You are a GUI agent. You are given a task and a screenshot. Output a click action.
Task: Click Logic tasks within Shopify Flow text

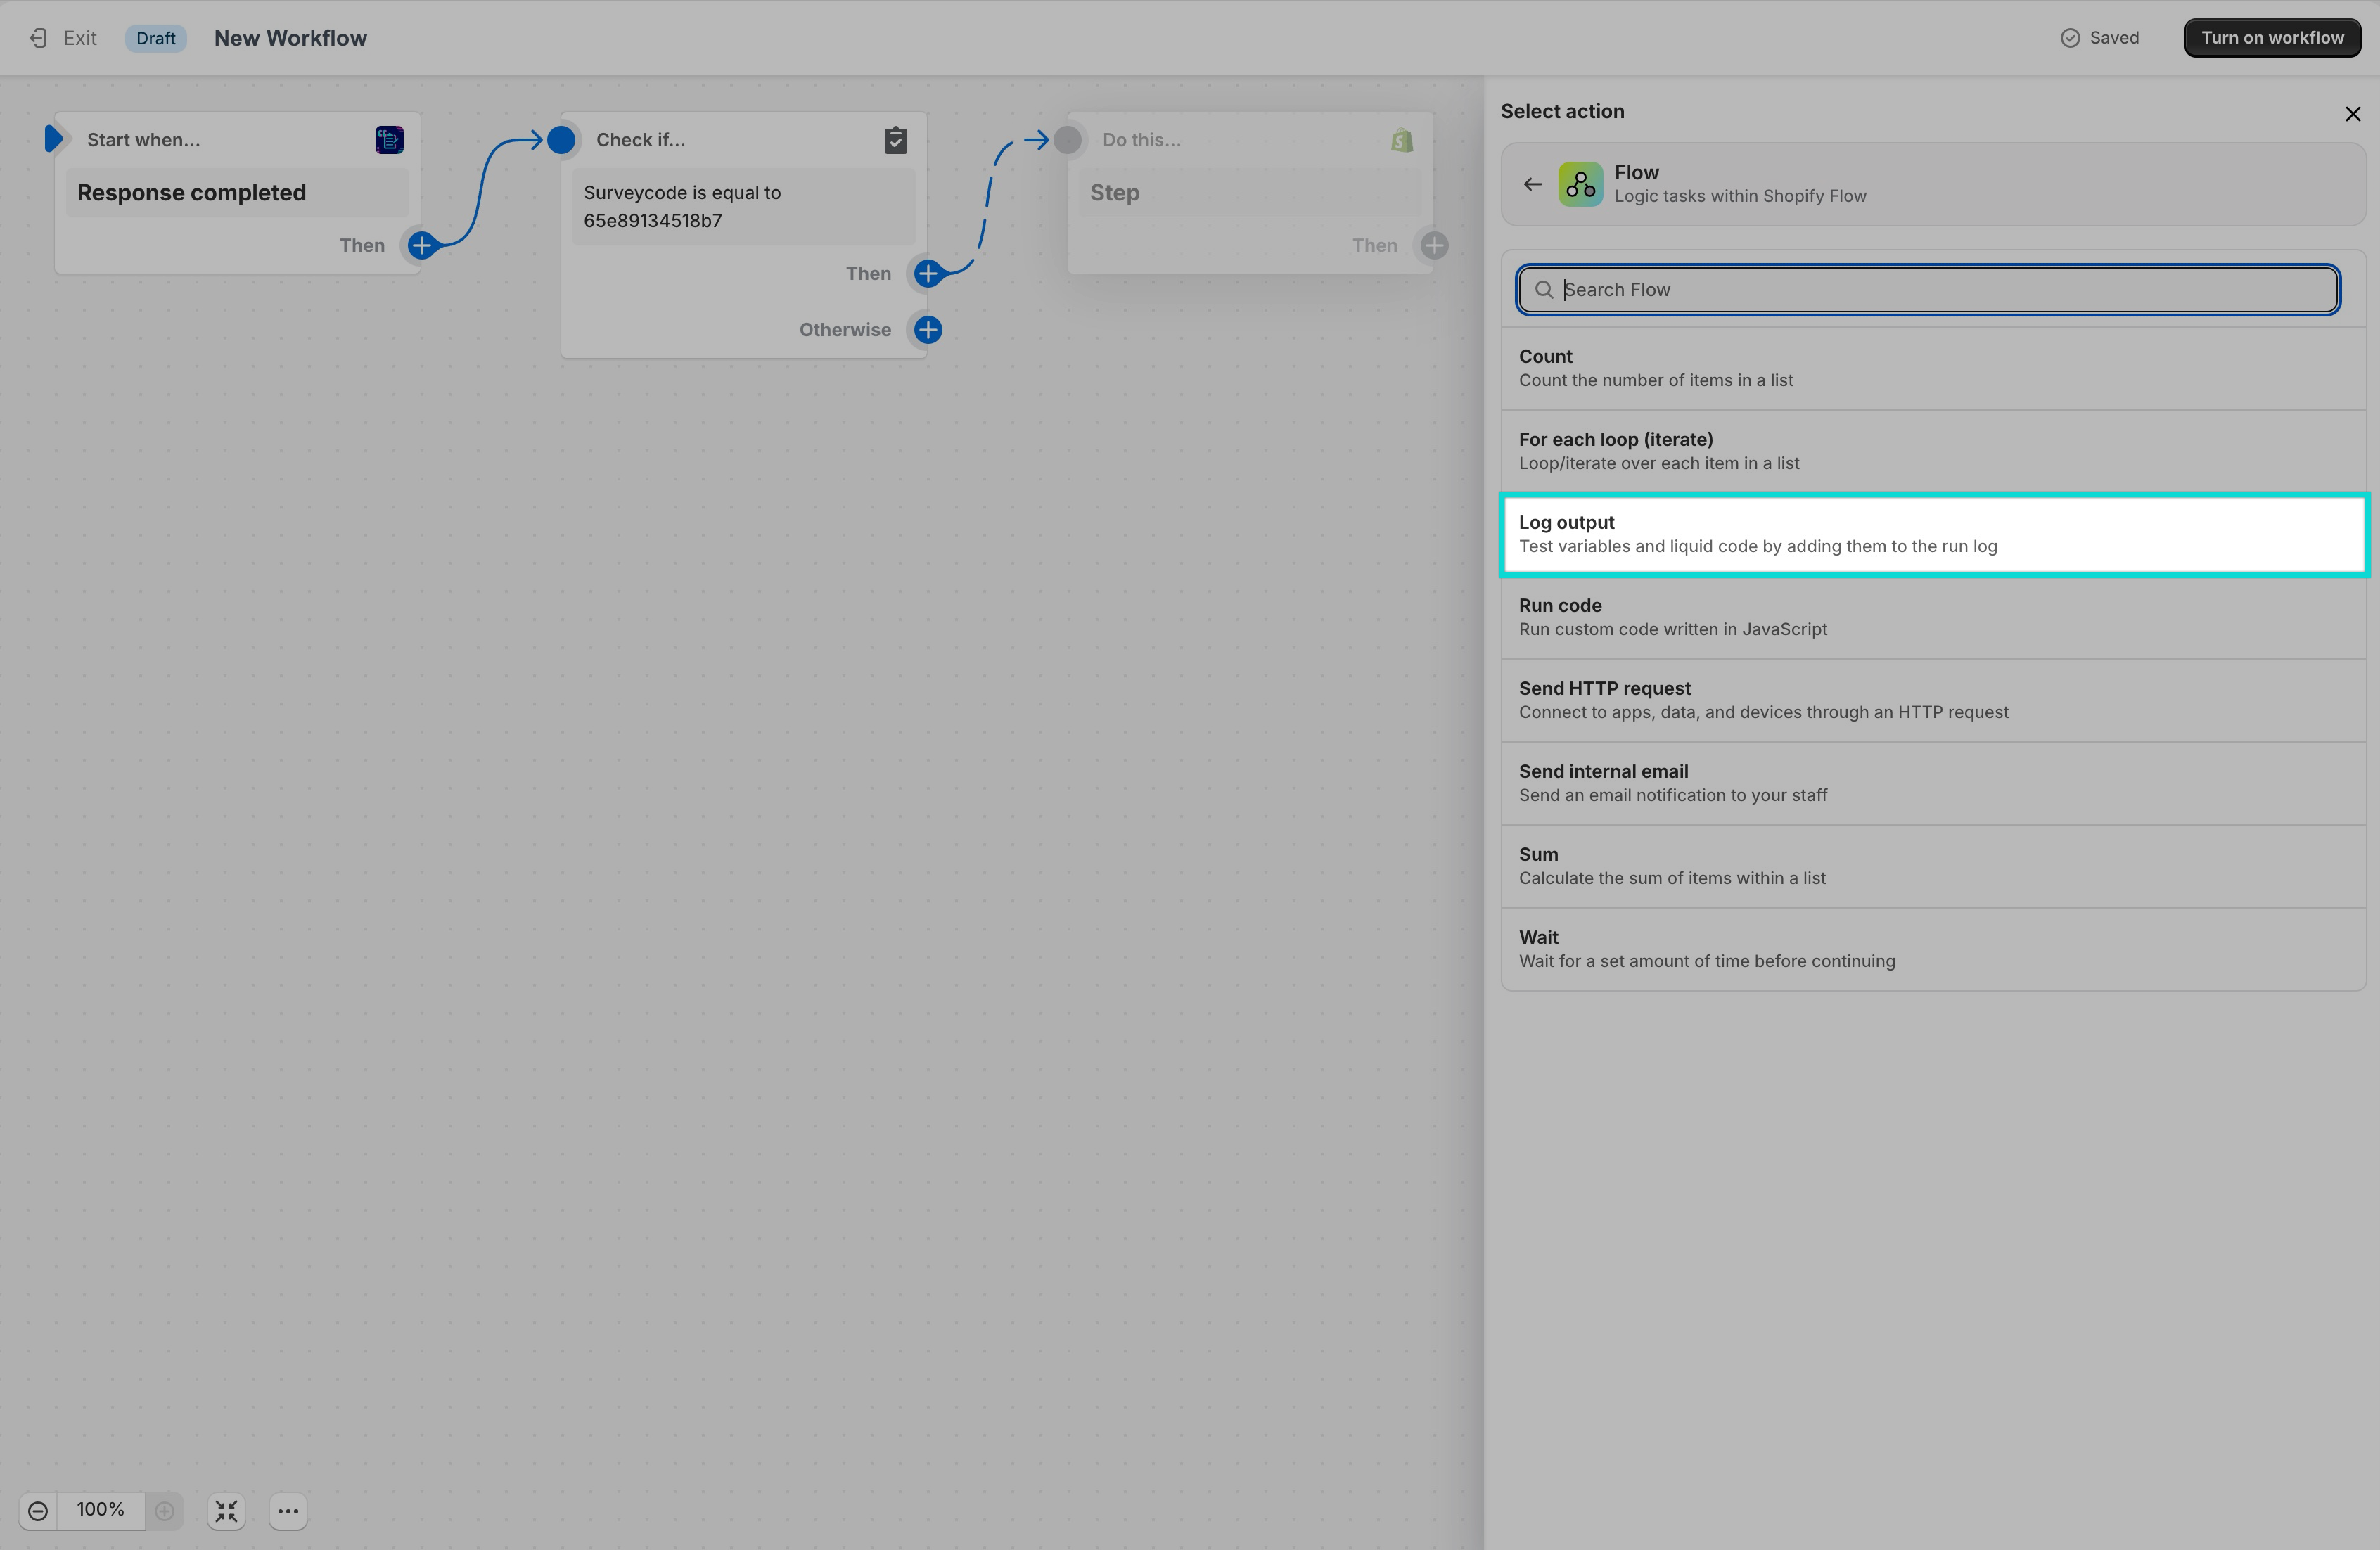pos(1740,196)
